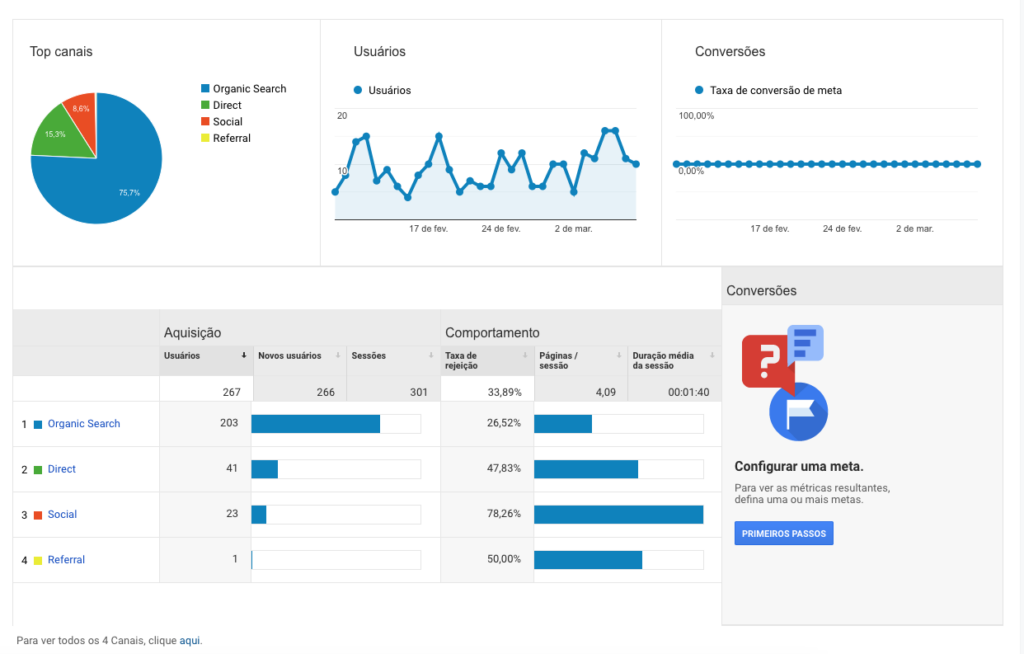Sort by Páginas / sessão arrow
1024x654 pixels.
[x=618, y=355]
